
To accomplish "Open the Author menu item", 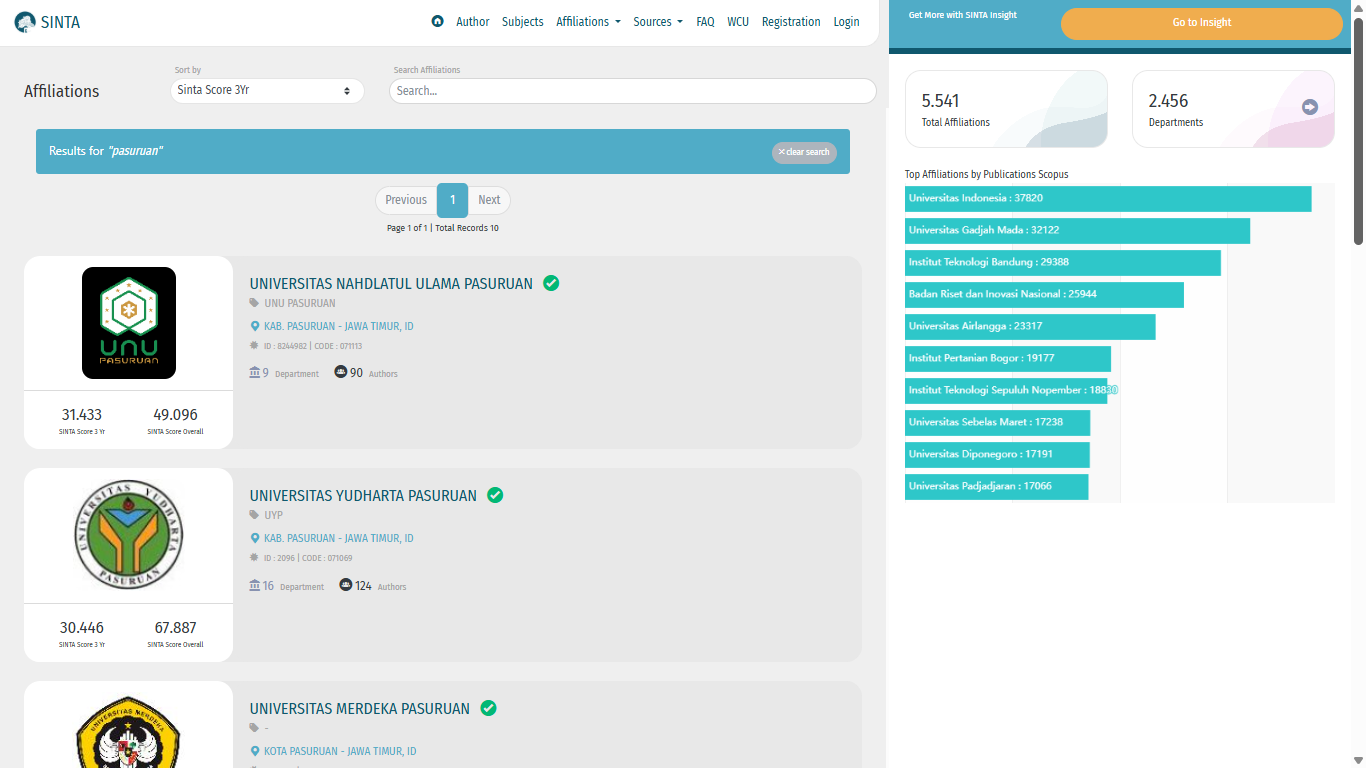I will click(473, 21).
